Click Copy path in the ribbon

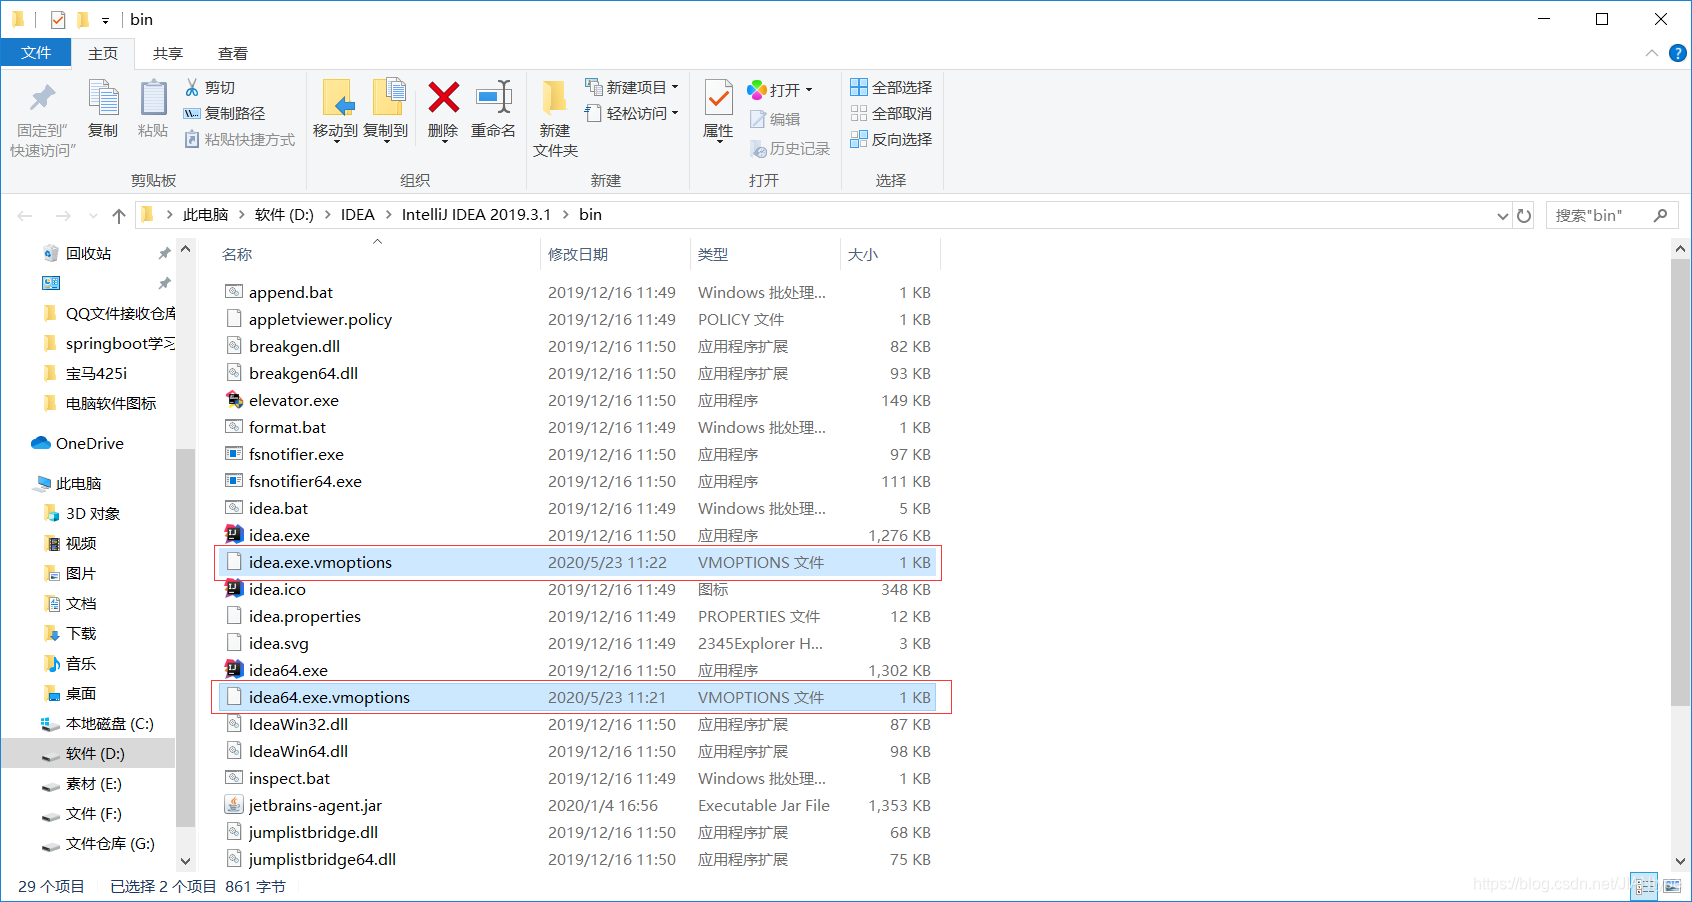click(225, 114)
